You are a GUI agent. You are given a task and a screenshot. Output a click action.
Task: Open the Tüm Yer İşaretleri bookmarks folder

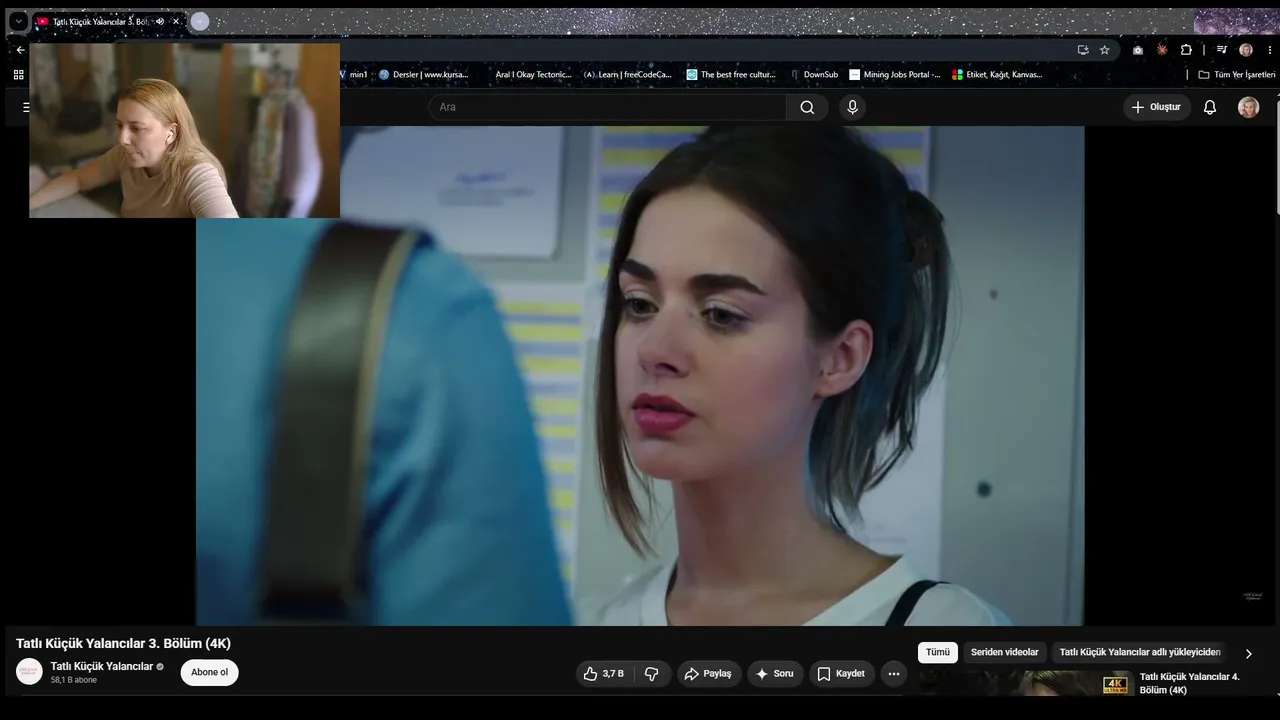pos(1237,74)
